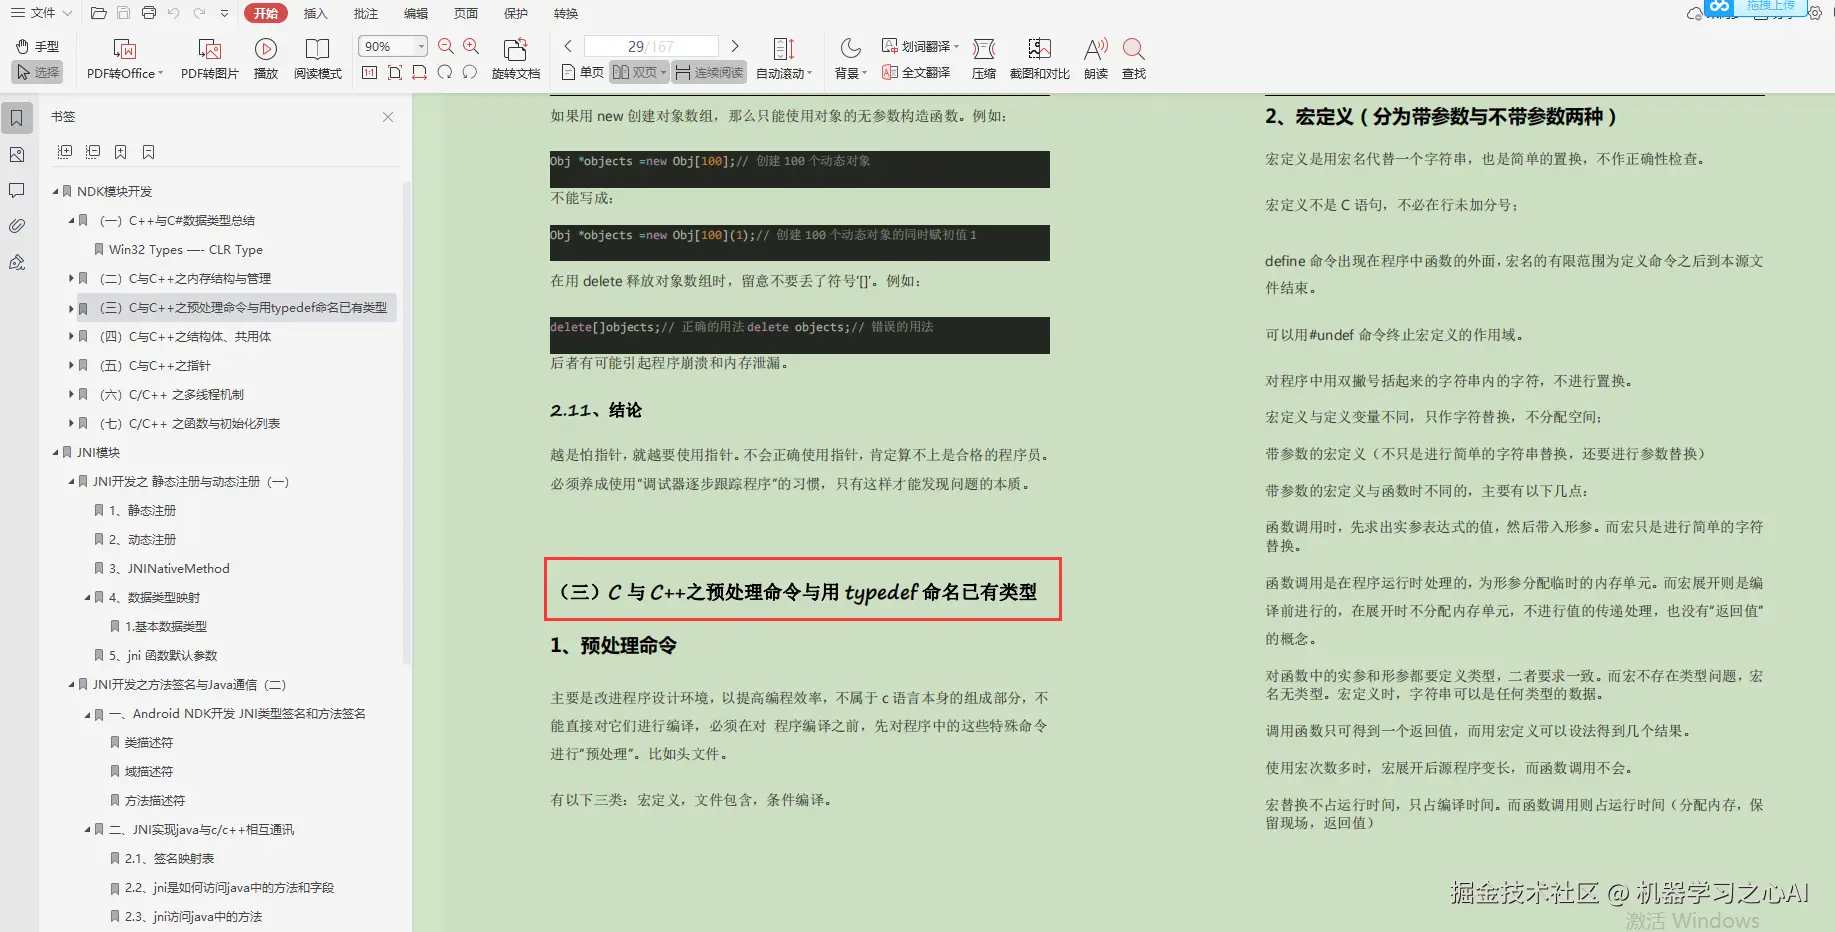
Task: Rotate the view counterclockwise
Action: pos(469,72)
